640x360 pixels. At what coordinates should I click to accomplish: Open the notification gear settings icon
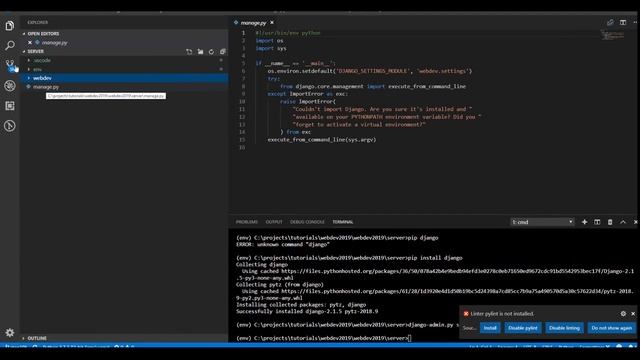623,313
